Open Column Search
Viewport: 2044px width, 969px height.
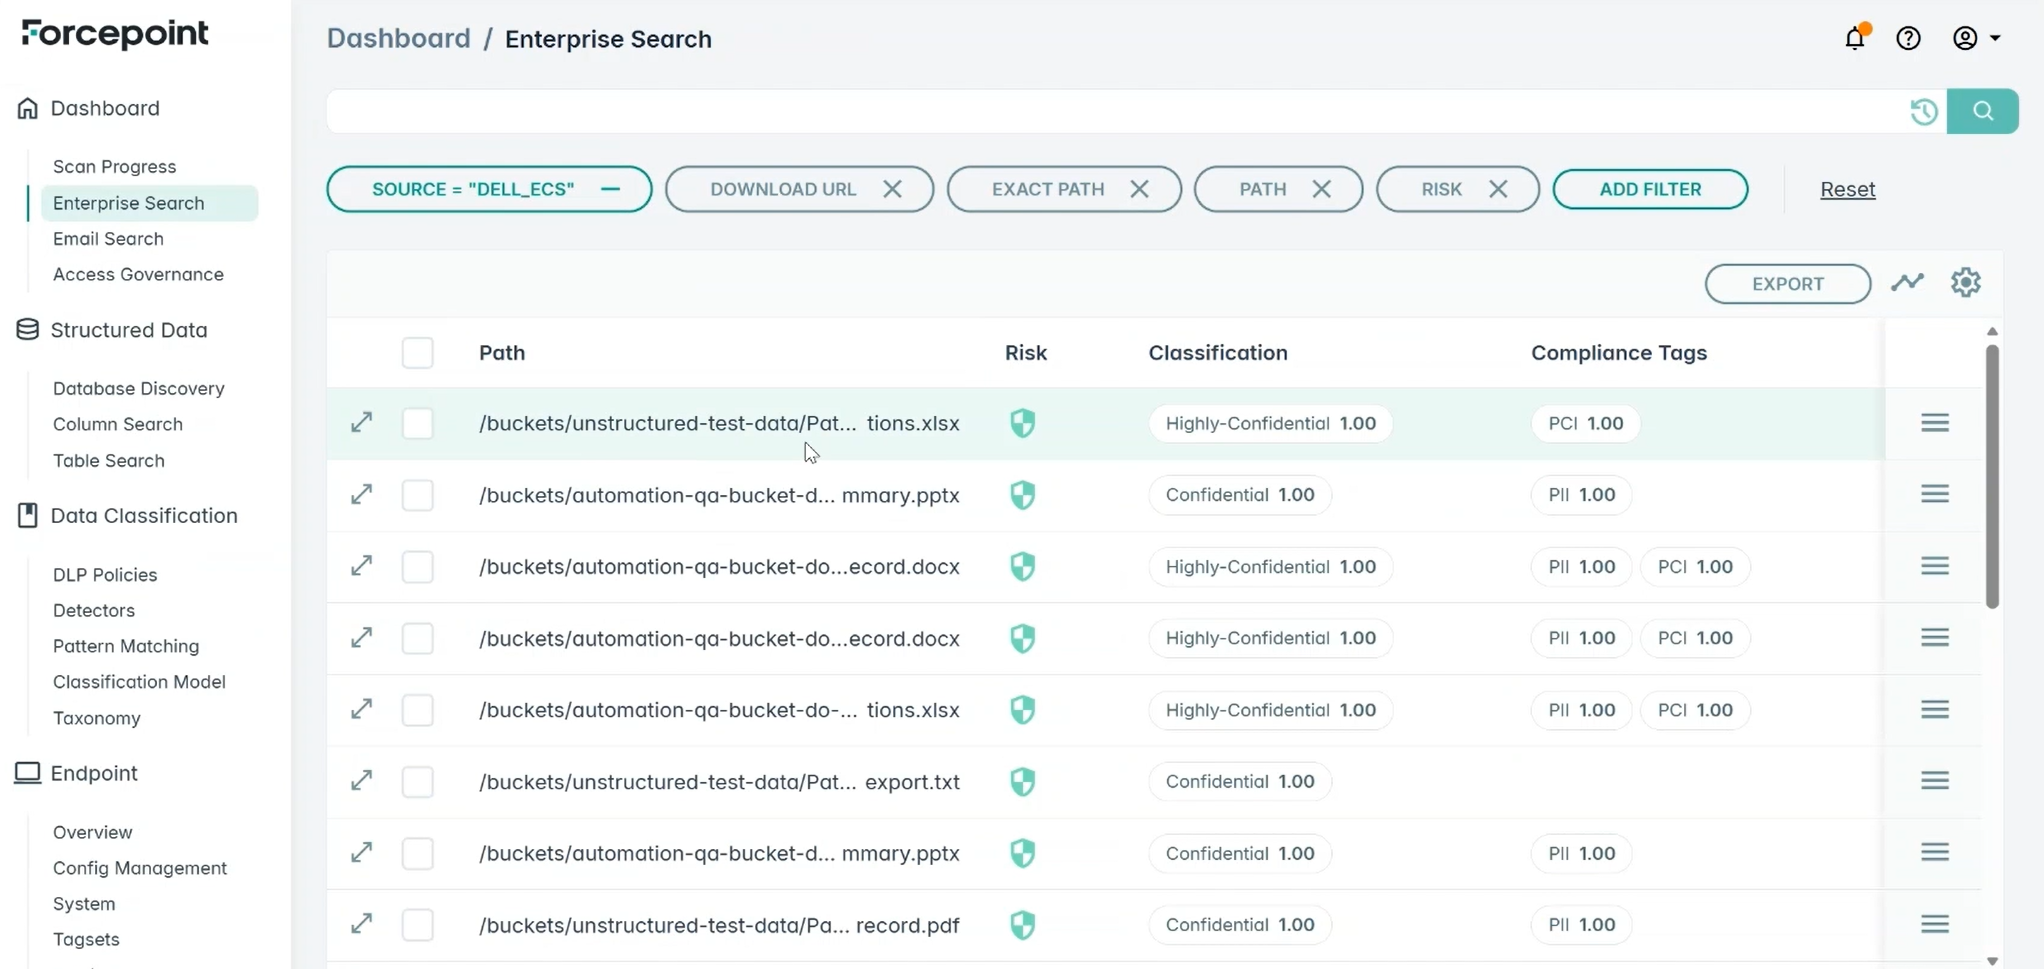(x=117, y=424)
